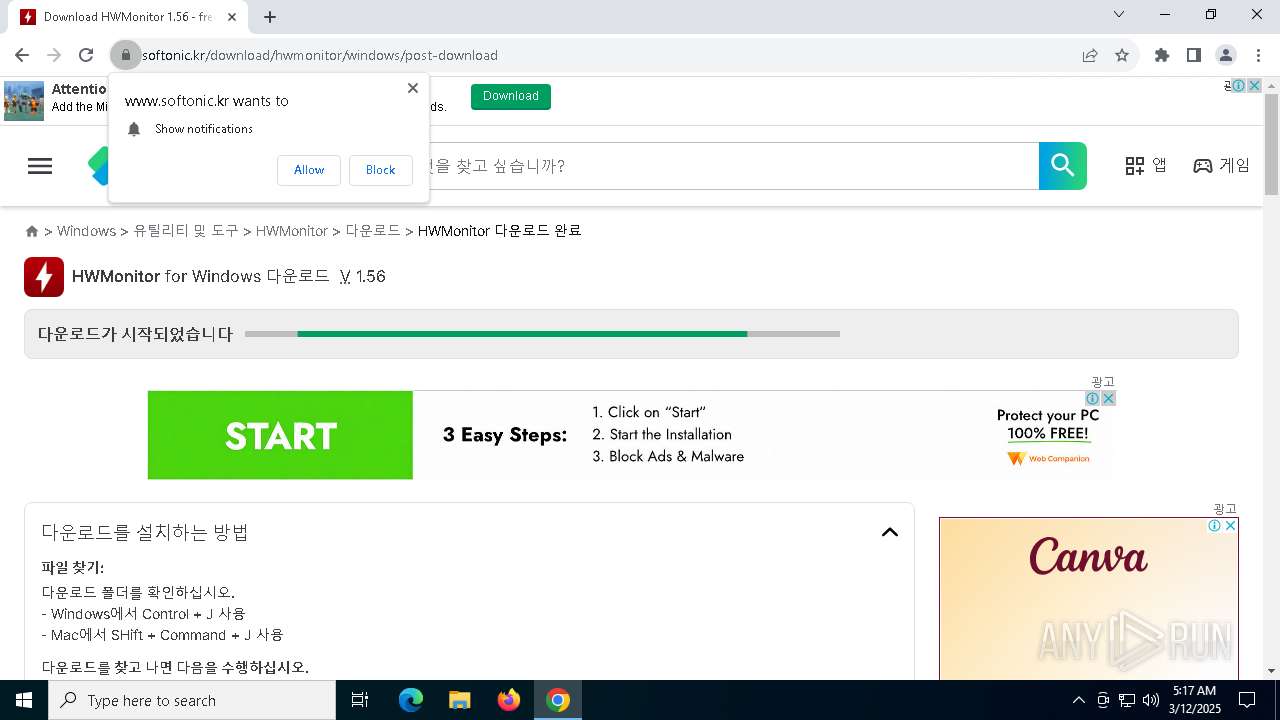The width and height of the screenshot is (1280, 720).
Task: Share this page using the share icon
Action: (1090, 55)
